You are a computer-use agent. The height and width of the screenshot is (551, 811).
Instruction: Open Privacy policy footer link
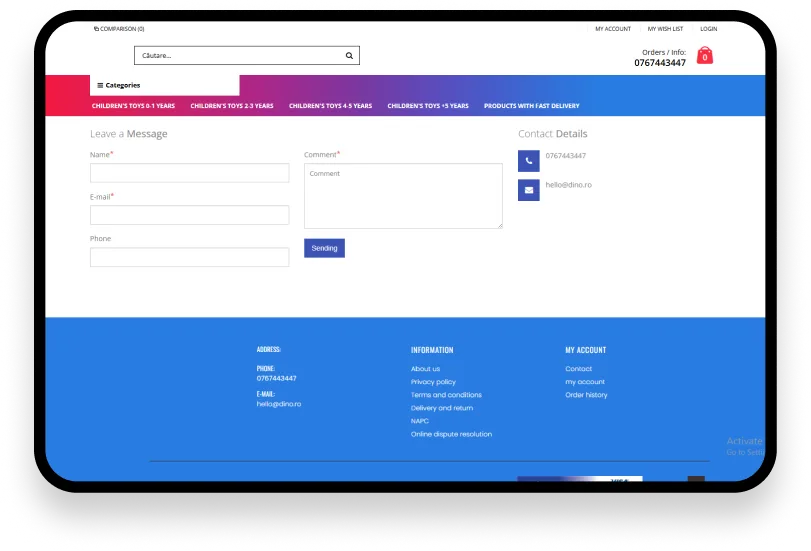[433, 382]
